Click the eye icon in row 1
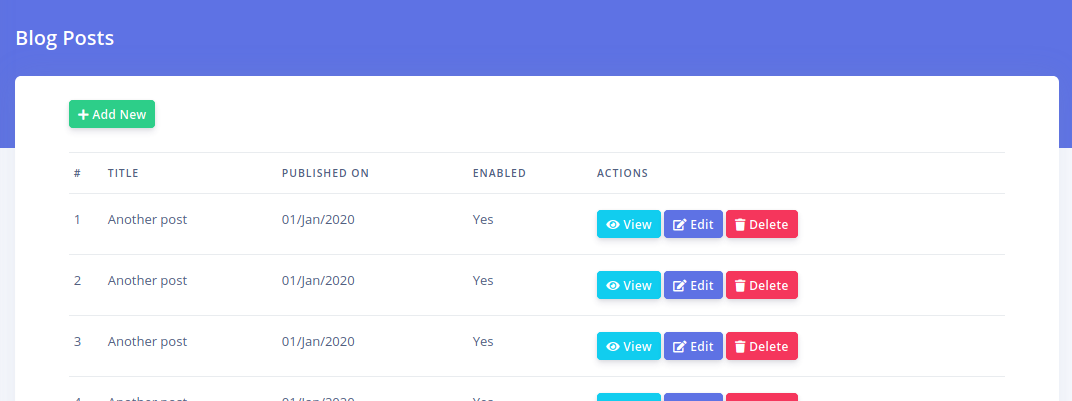The height and width of the screenshot is (401, 1072). click(x=613, y=225)
